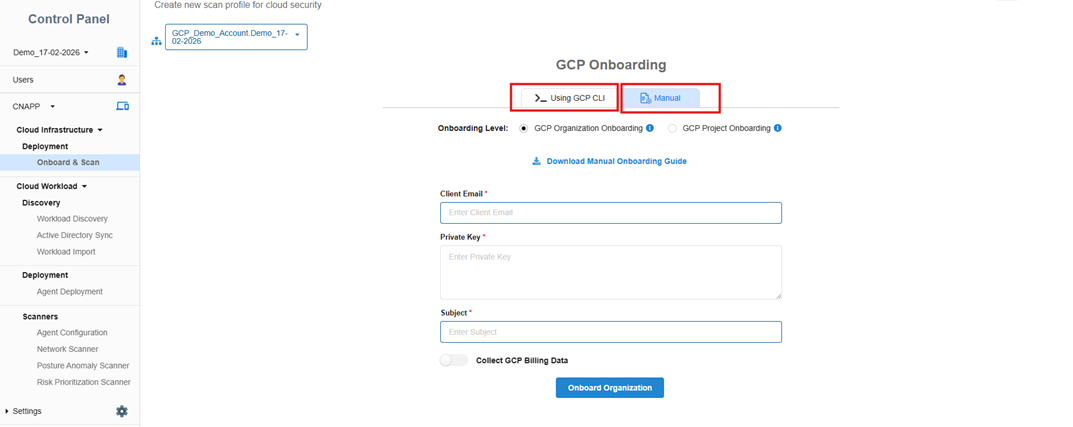The height and width of the screenshot is (427, 1073).
Task: Click the building icon beside Demo_17-02-2026
Action: 122,52
